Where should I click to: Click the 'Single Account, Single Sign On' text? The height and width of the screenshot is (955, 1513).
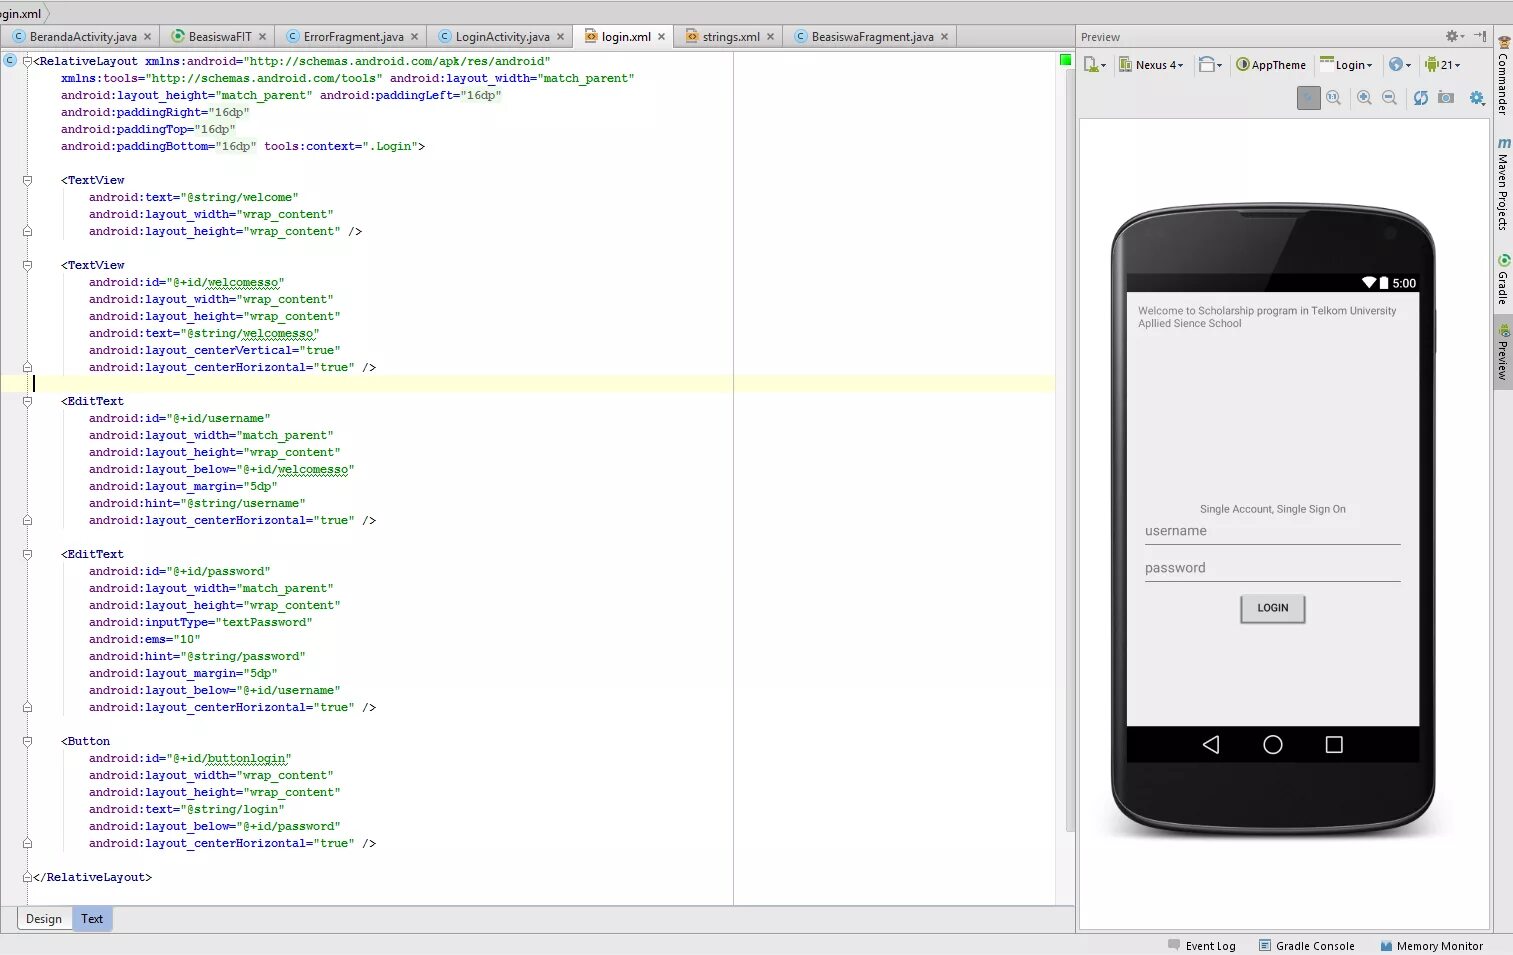(1272, 509)
